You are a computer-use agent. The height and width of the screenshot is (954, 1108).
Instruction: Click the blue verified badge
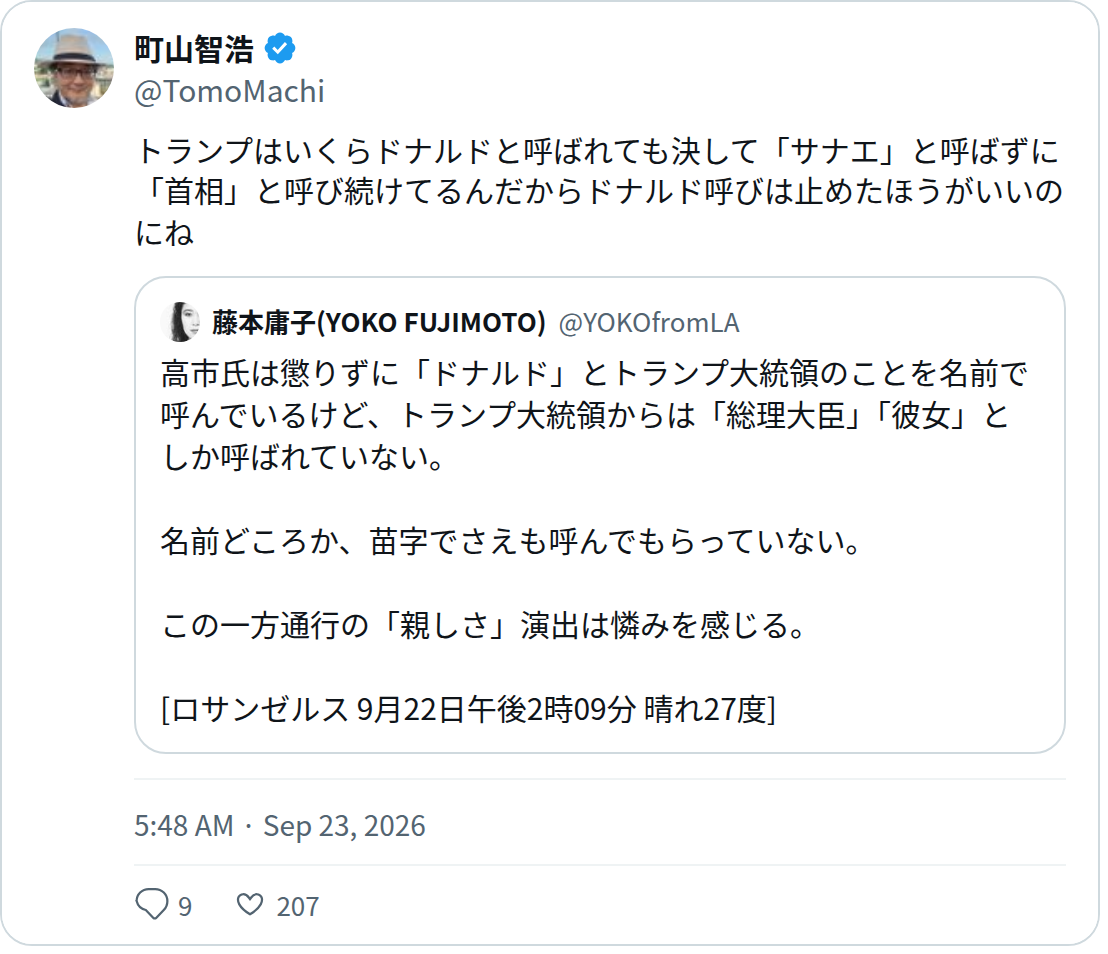tap(280, 49)
